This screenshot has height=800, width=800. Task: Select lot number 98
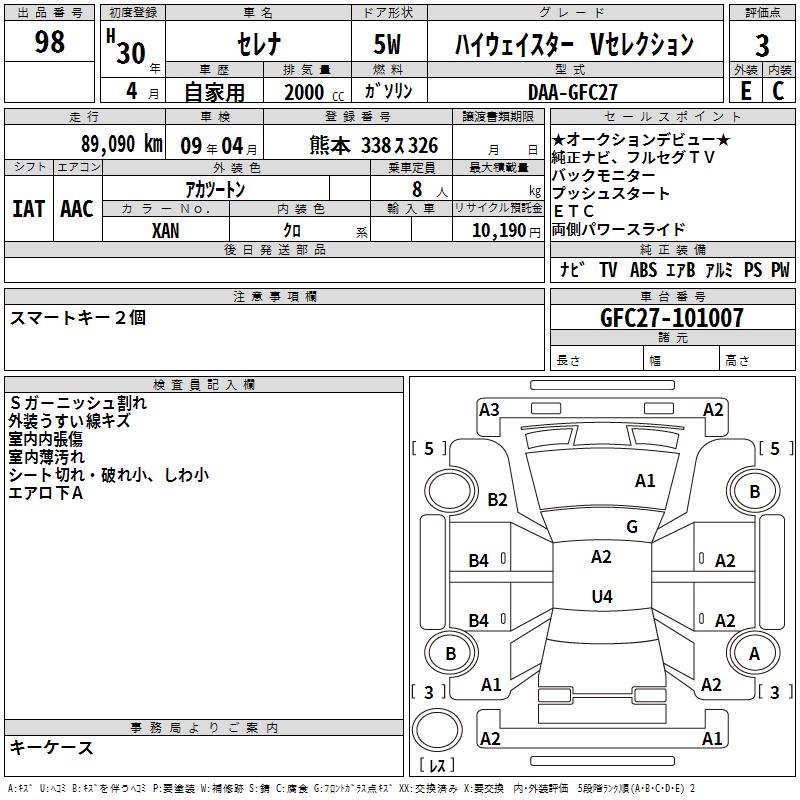coord(49,42)
